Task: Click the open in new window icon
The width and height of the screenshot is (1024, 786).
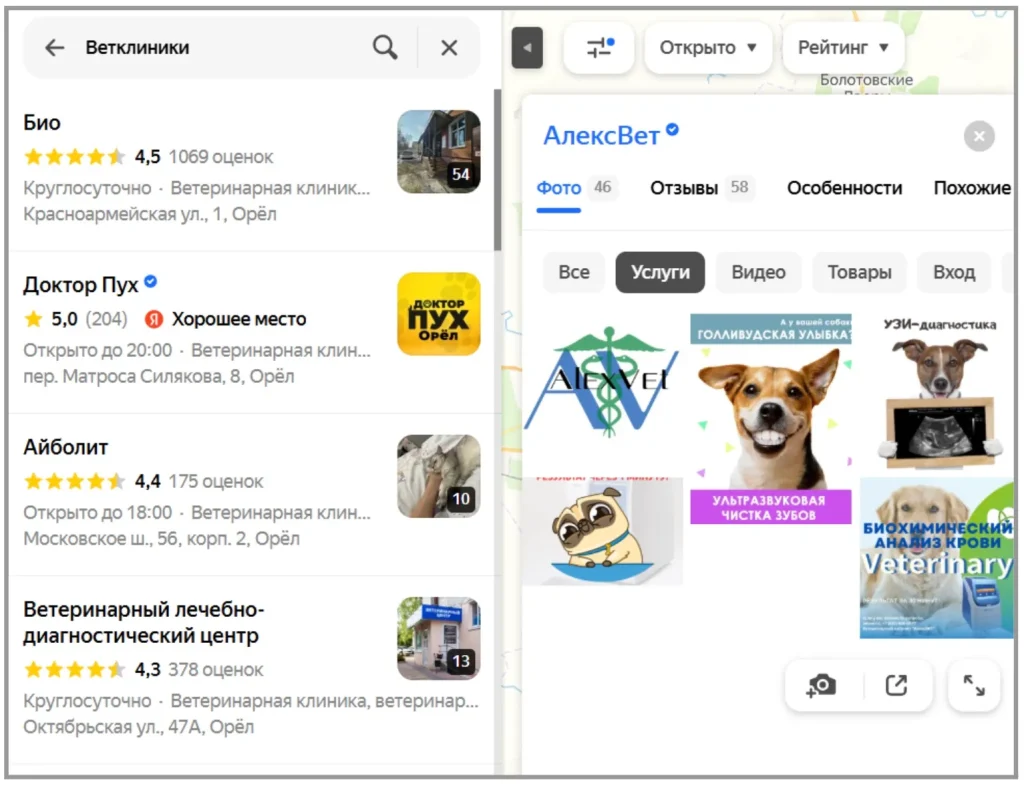Action: tap(896, 685)
